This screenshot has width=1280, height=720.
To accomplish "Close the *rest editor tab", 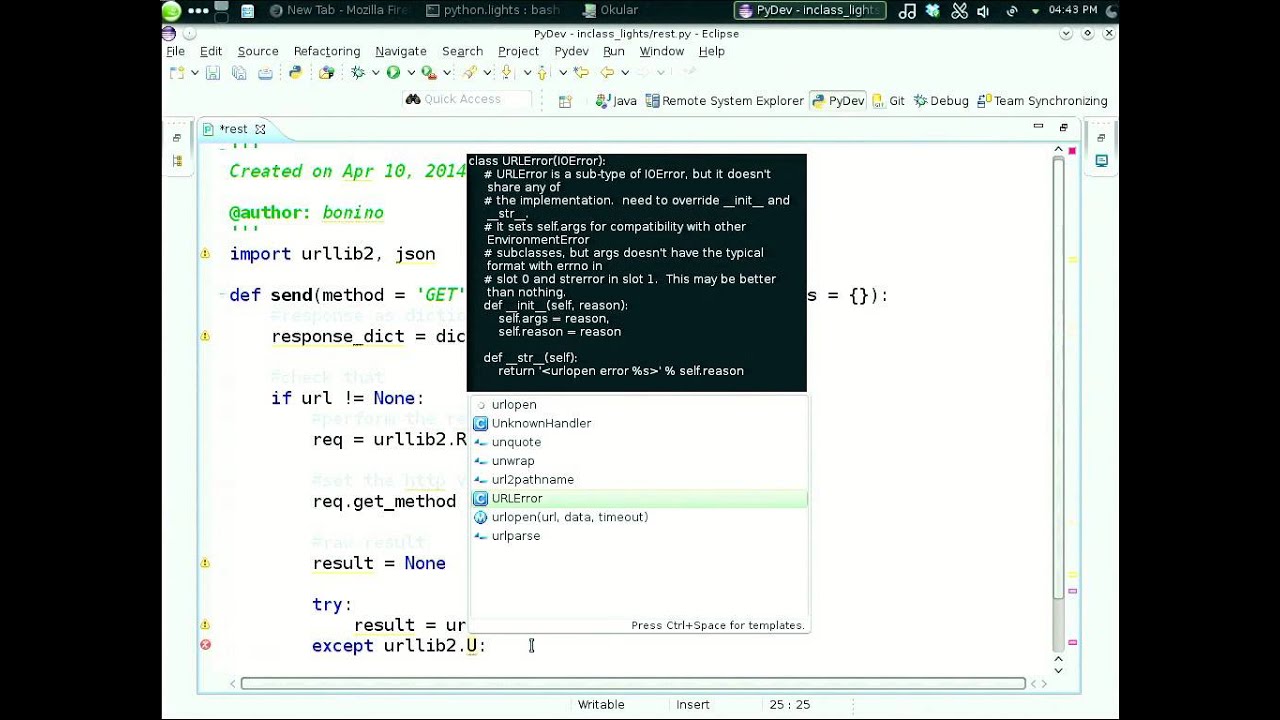I will 260,129.
